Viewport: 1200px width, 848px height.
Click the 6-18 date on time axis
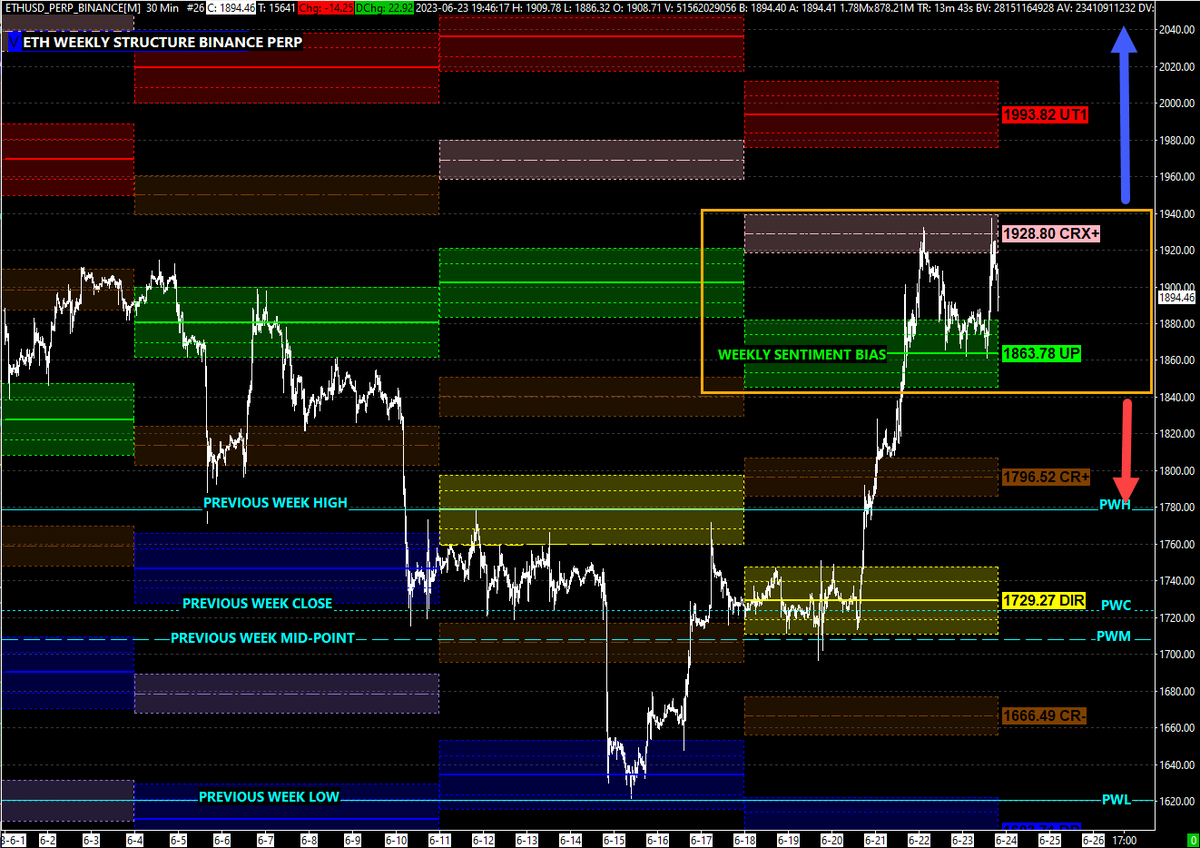[744, 841]
